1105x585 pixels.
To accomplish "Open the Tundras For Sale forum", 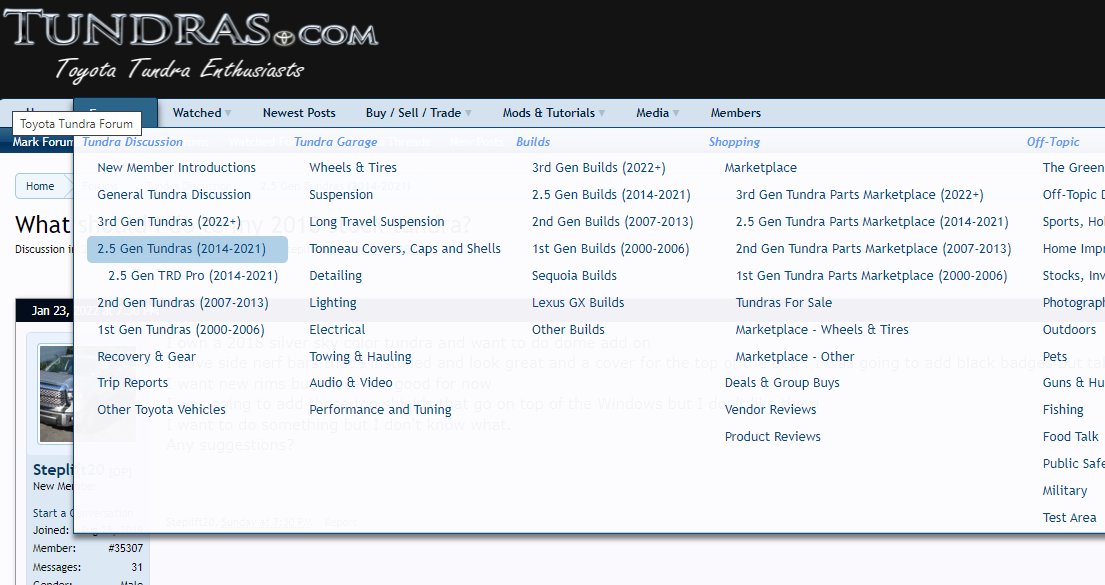I will click(784, 302).
